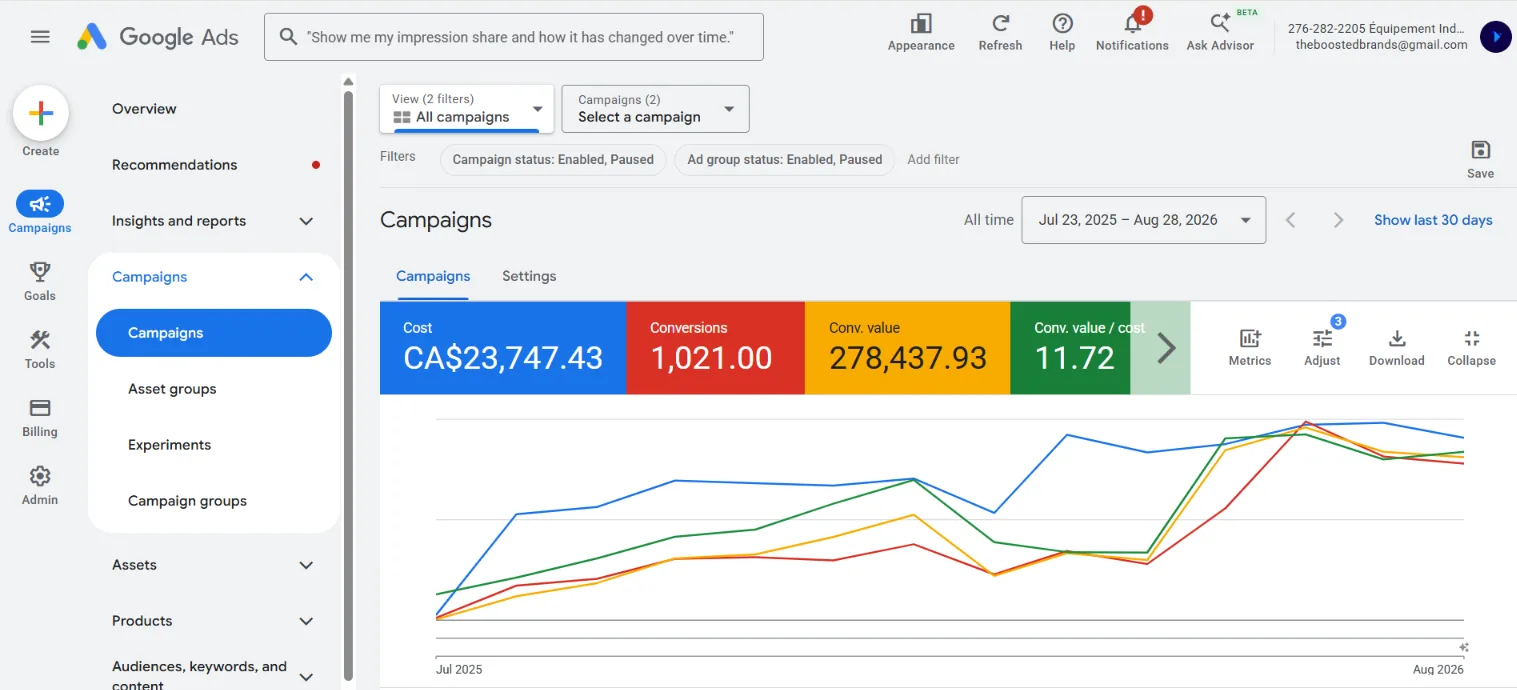Expand Audiences, keywords, and content
Image resolution: width=1517 pixels, height=690 pixels.
click(307, 676)
